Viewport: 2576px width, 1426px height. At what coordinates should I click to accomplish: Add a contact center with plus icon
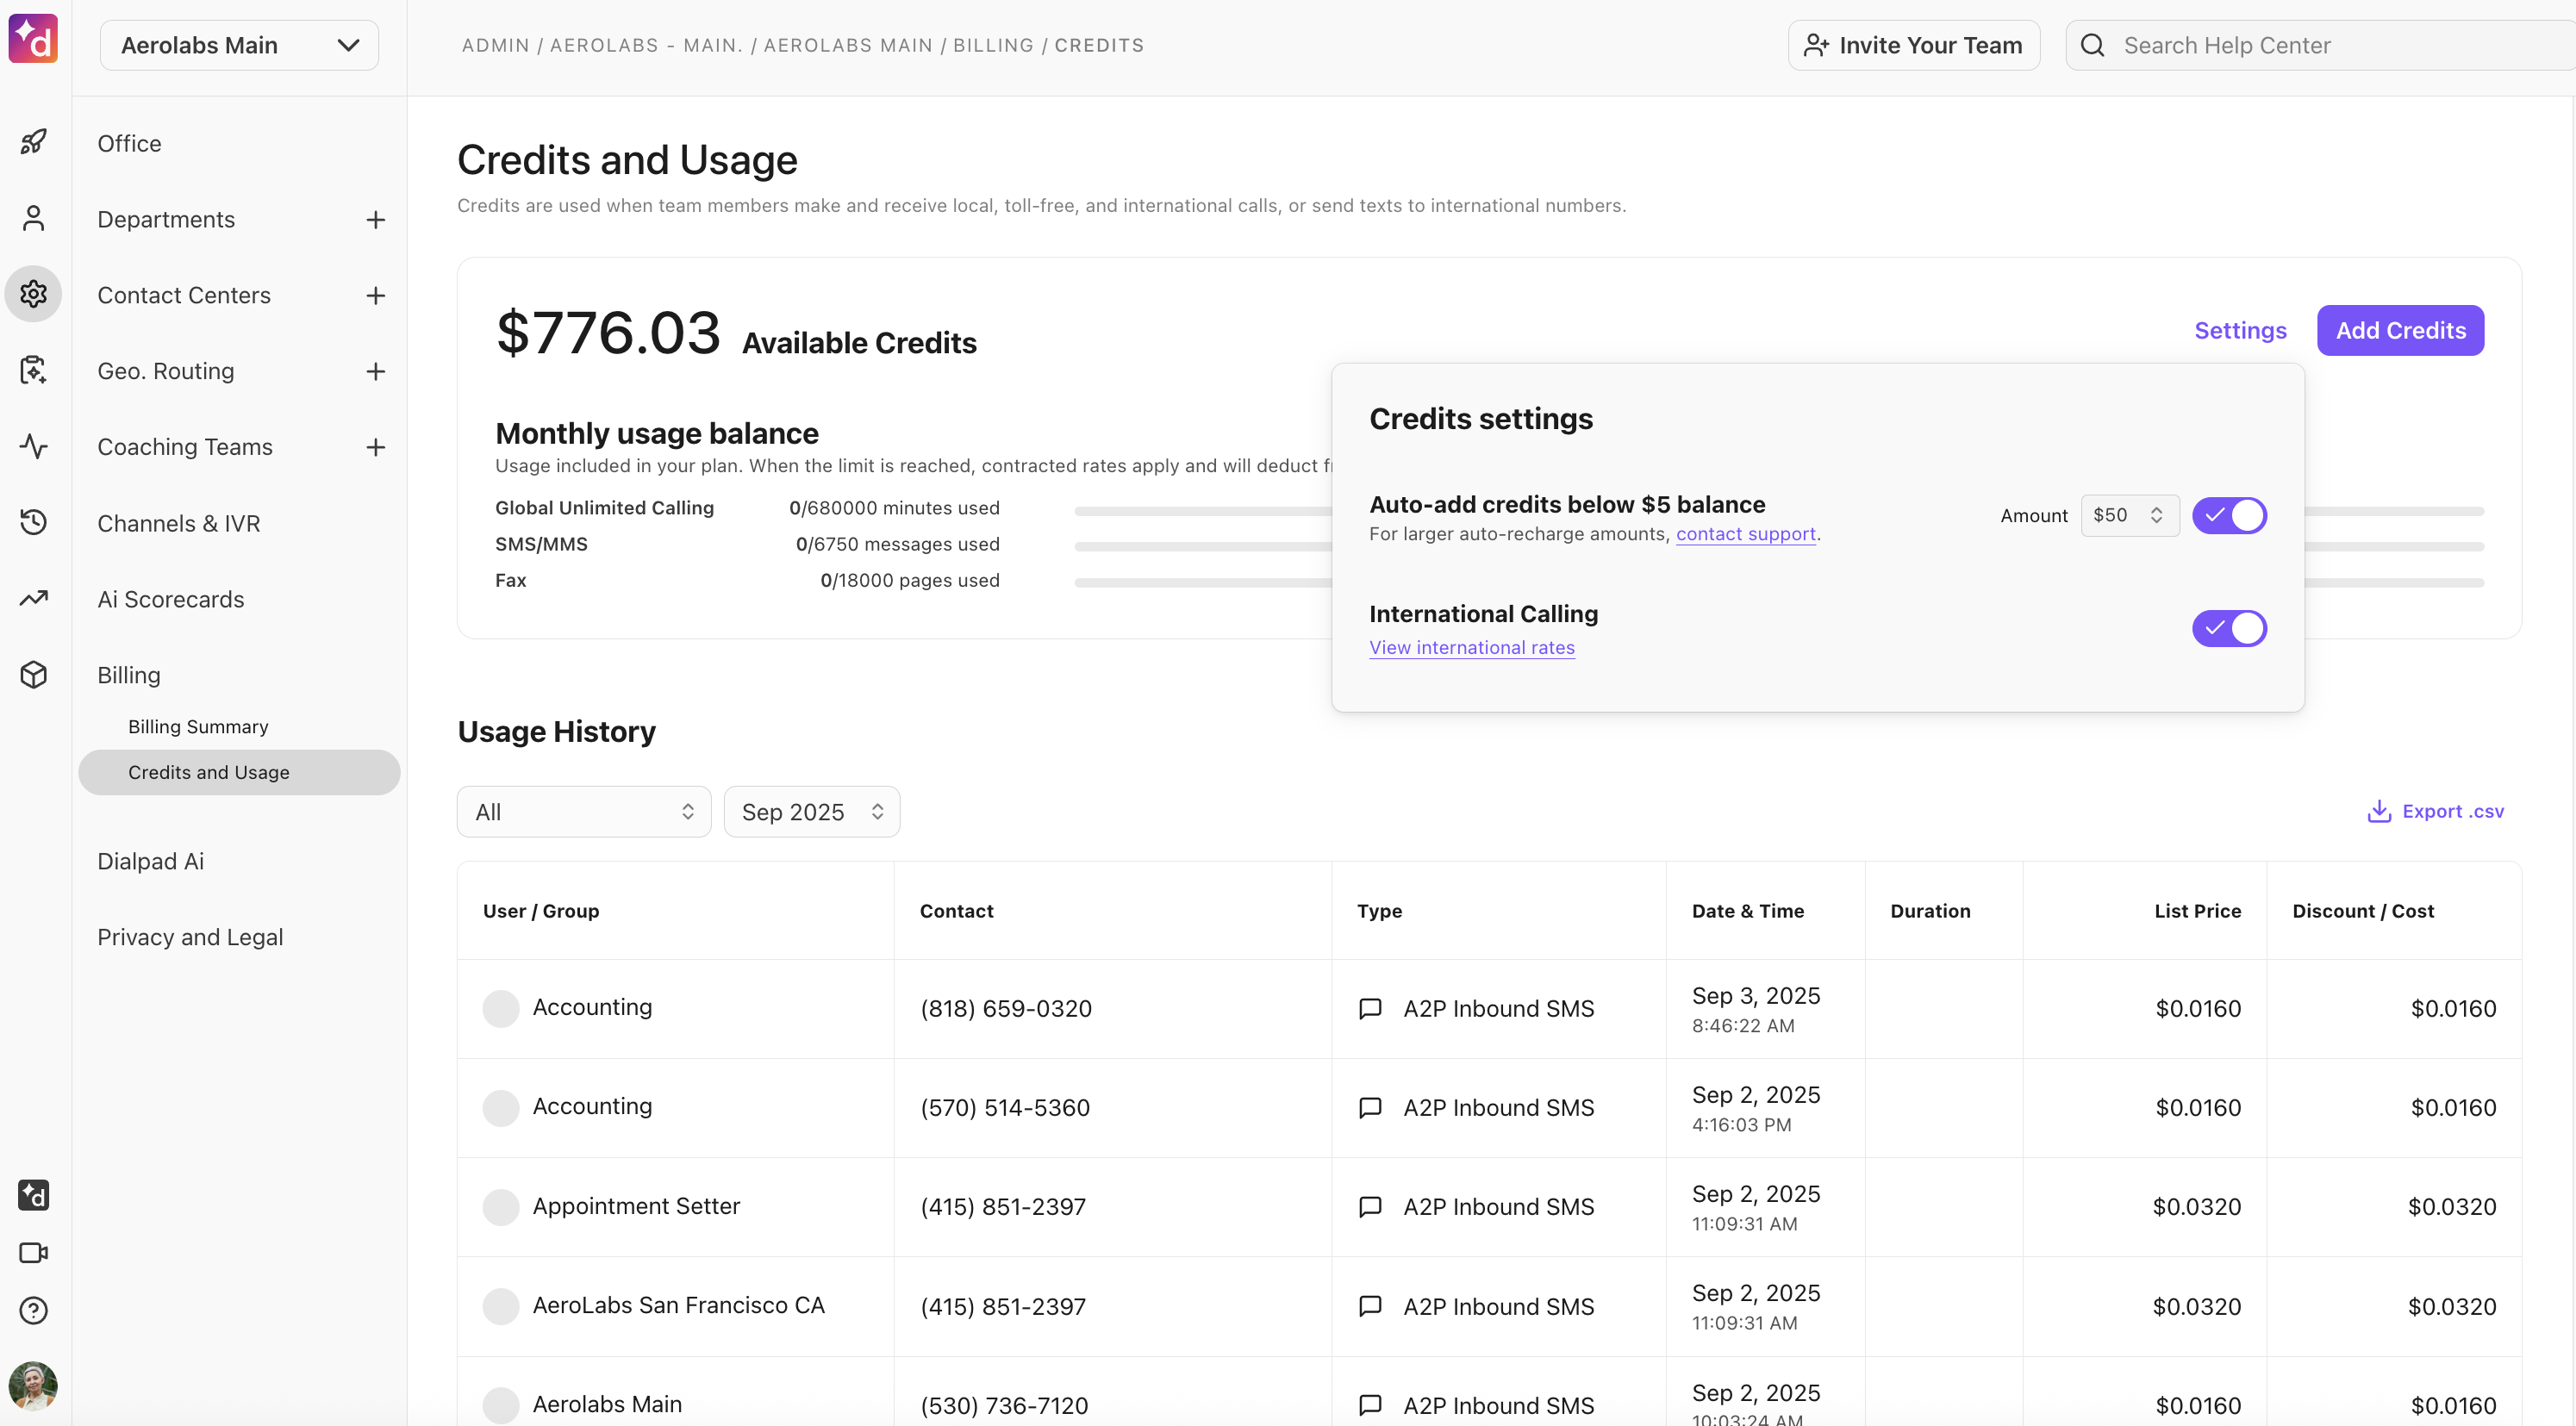pos(375,295)
